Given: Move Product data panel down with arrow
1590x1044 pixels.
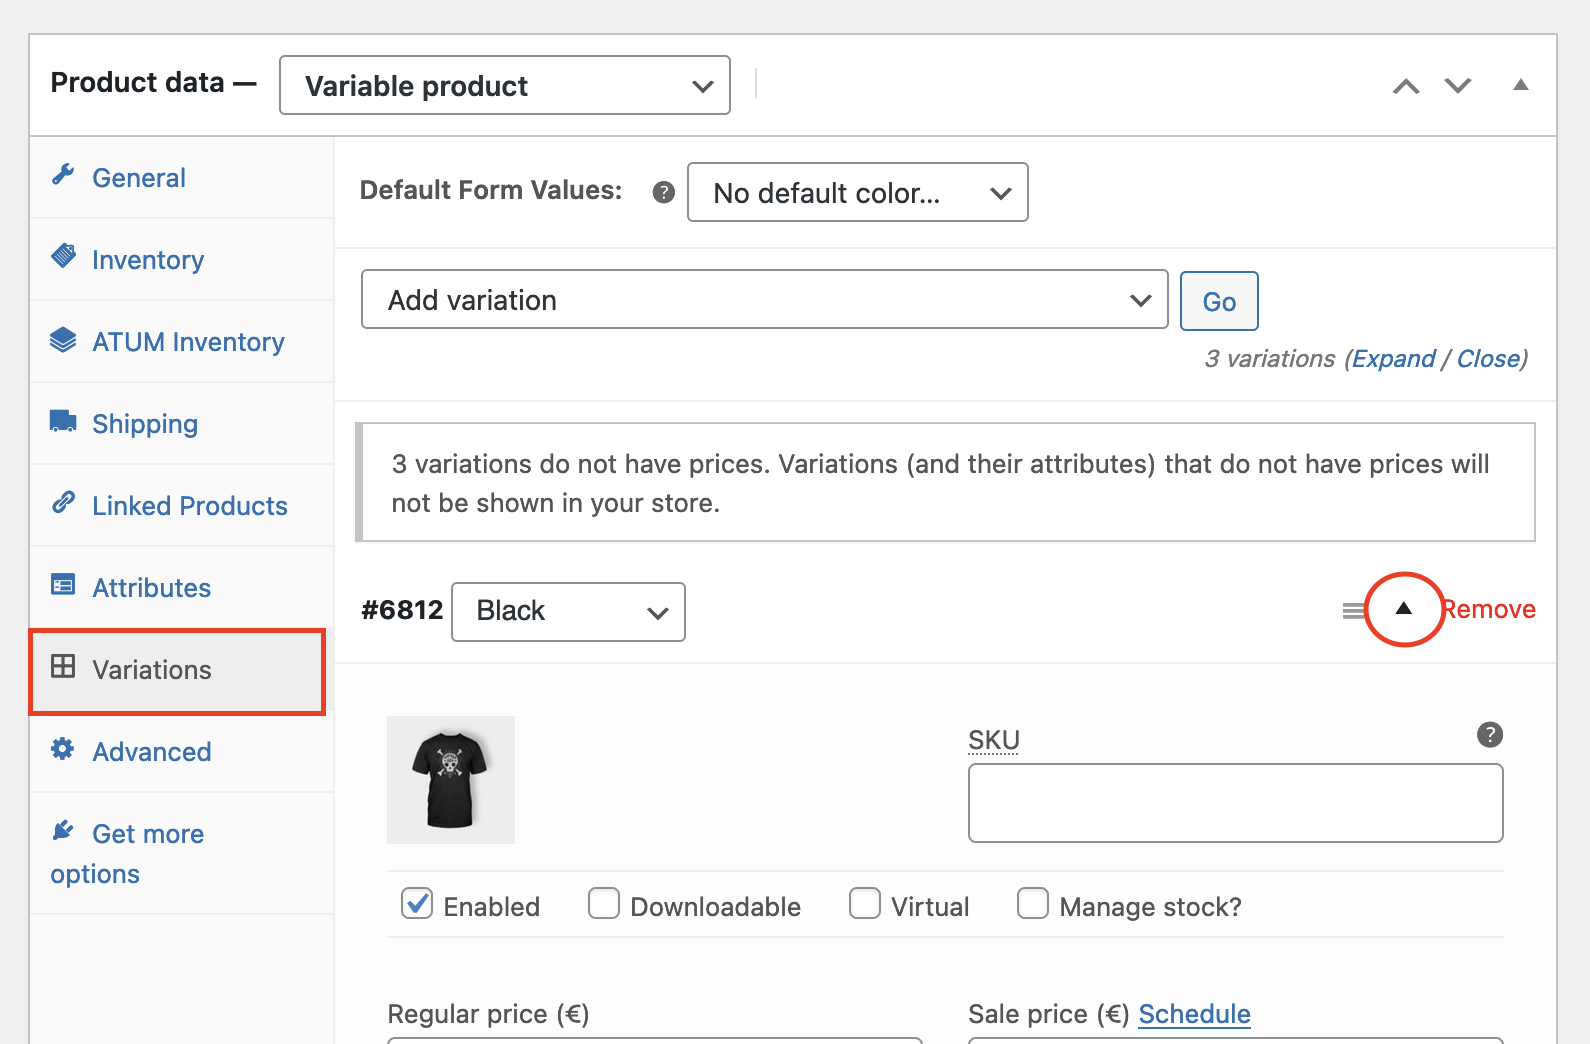Looking at the screenshot, I should click(1458, 86).
